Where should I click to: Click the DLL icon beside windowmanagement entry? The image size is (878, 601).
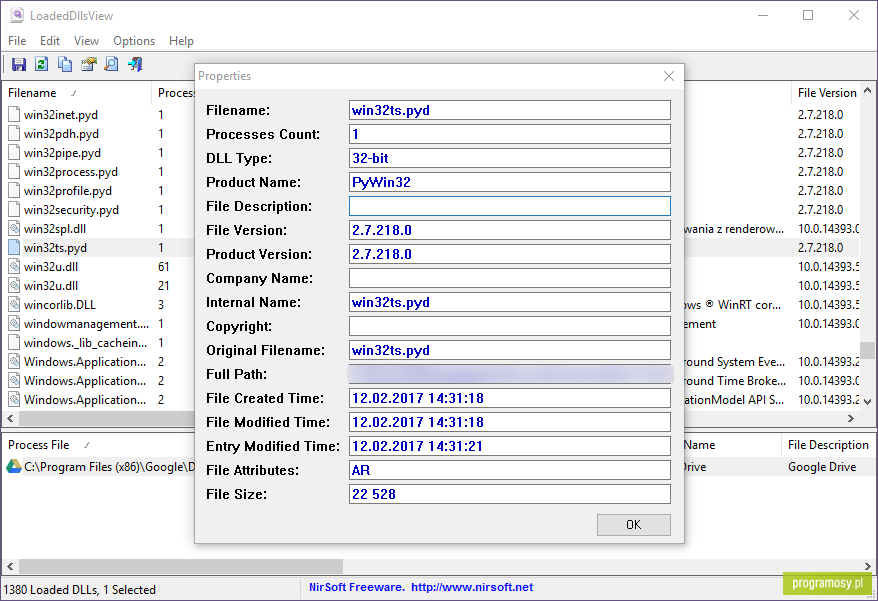click(x=14, y=324)
